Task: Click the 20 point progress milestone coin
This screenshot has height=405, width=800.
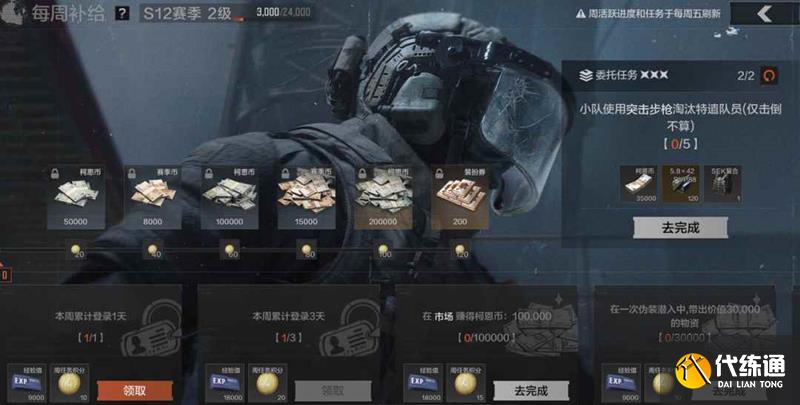Action: pos(77,250)
